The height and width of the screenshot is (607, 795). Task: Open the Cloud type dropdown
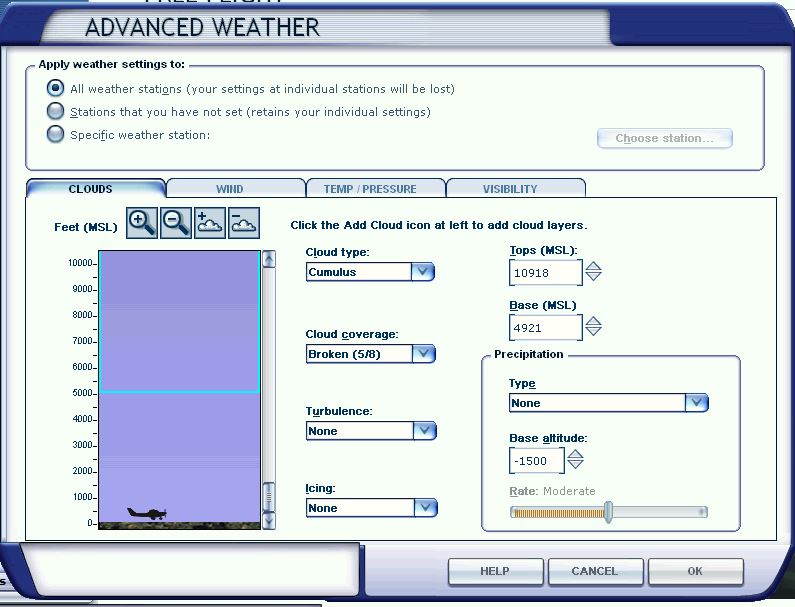423,272
